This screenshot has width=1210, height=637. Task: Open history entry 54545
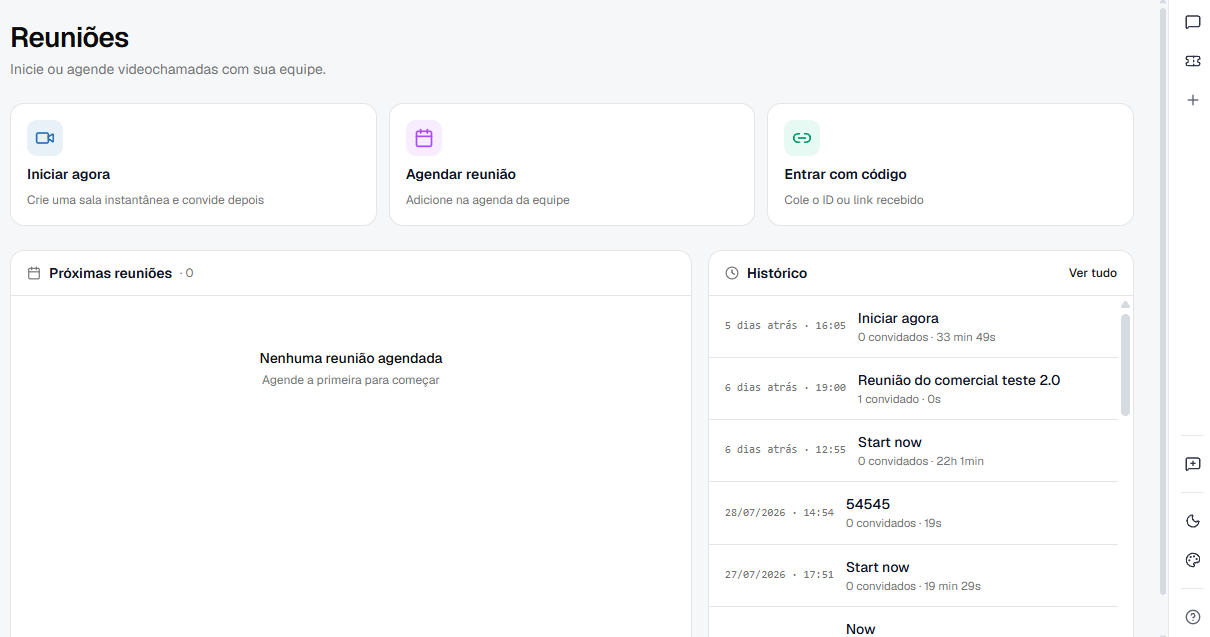[x=913, y=513]
